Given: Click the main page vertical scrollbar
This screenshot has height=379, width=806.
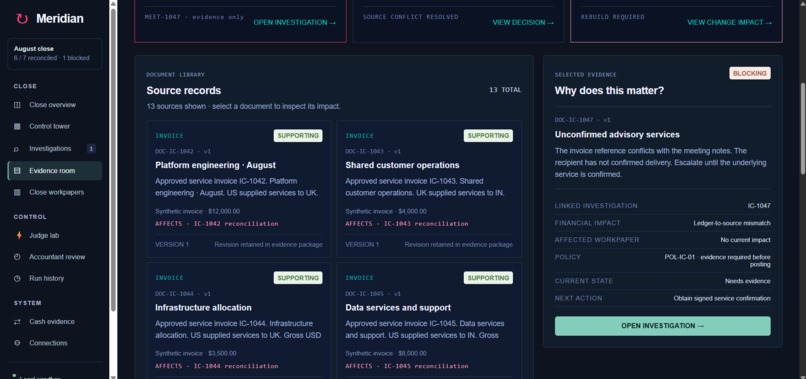Looking at the screenshot, I should [803, 129].
